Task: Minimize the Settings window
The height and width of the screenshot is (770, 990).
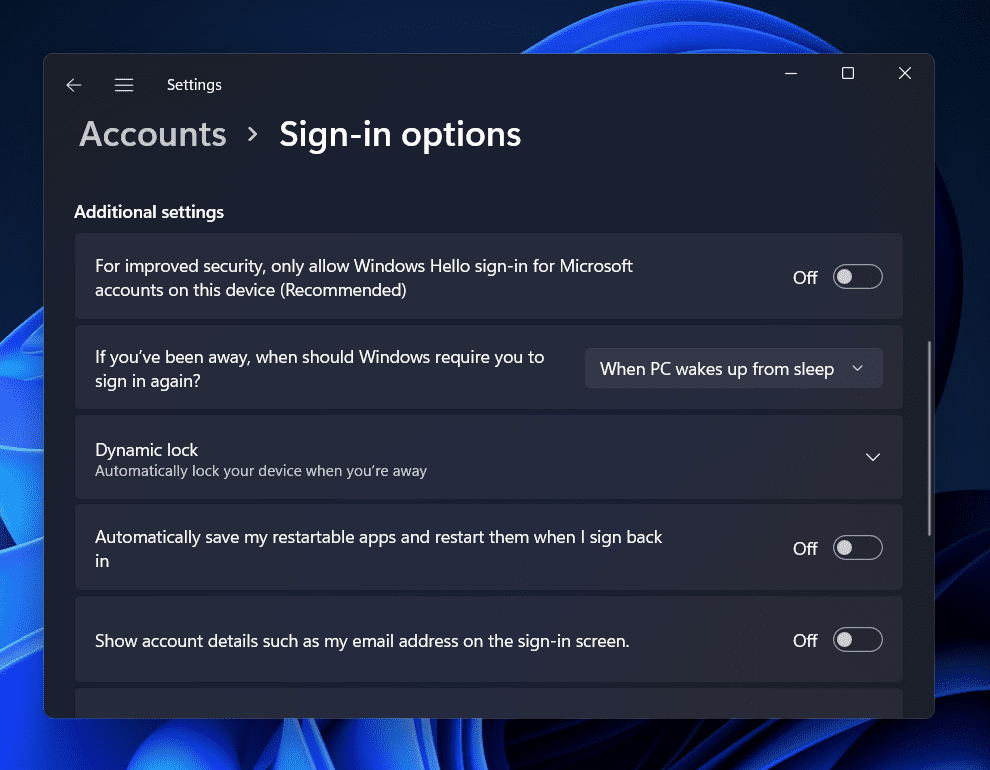Action: tap(791, 73)
